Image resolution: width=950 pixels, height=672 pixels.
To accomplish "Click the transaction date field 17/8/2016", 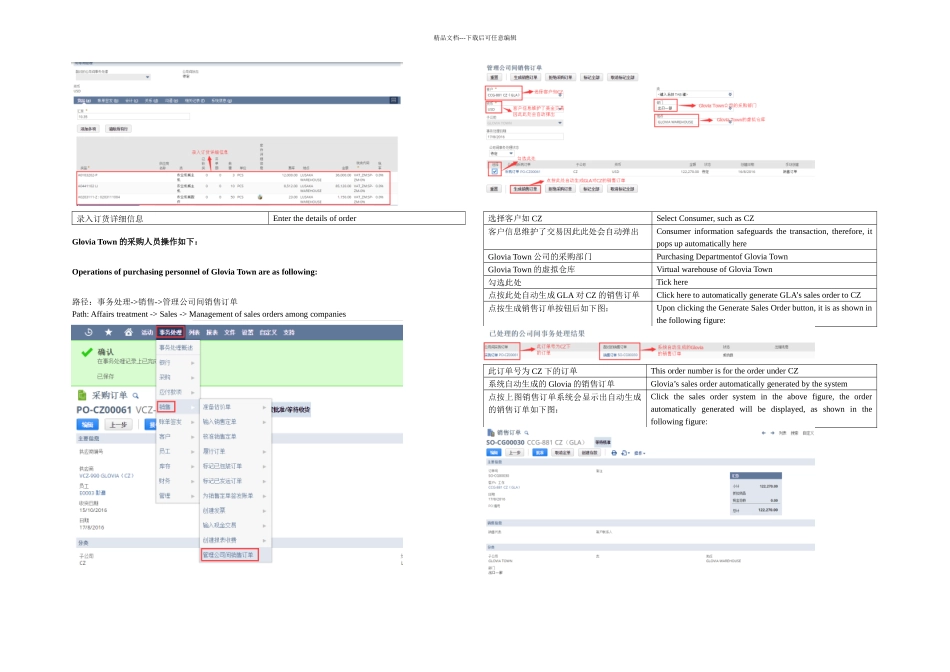I will [x=525, y=137].
